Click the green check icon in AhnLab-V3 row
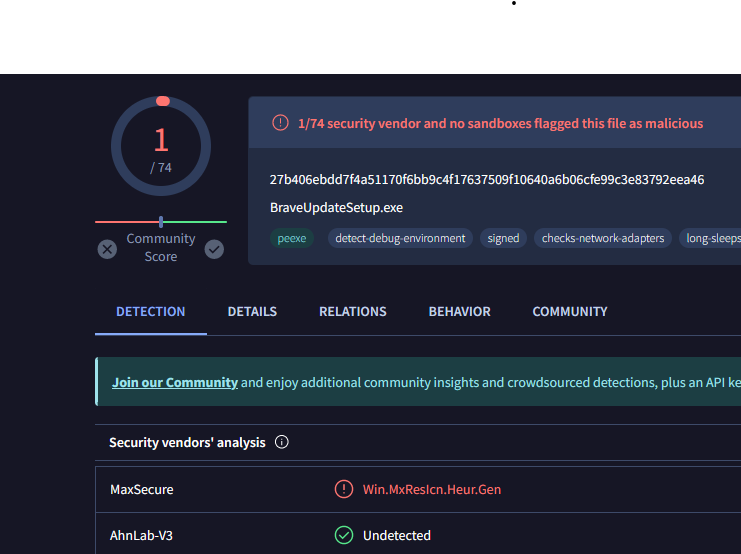Viewport: 741px width, 554px height. [x=344, y=535]
